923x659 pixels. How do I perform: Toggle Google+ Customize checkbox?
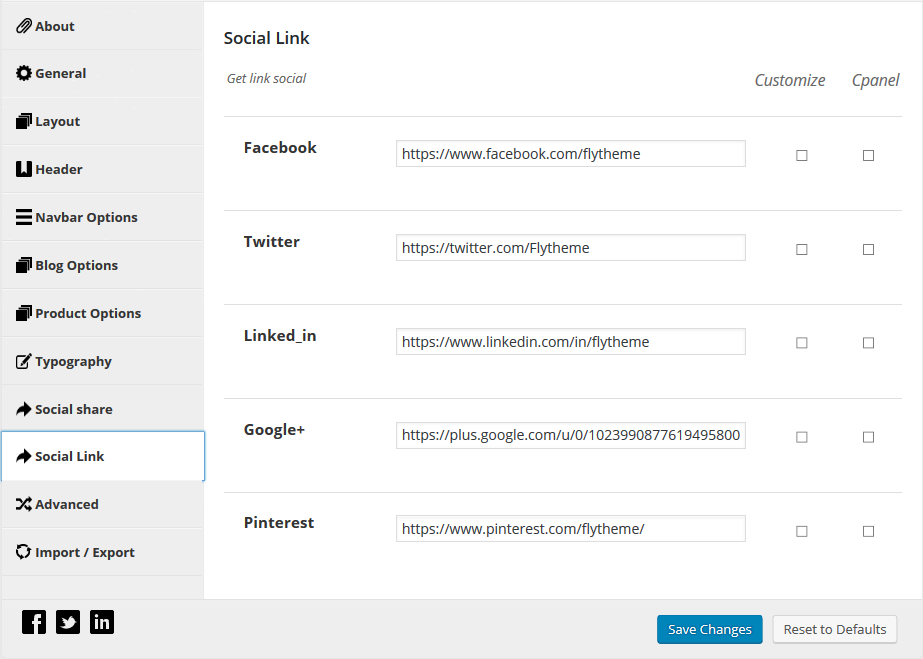(x=802, y=437)
